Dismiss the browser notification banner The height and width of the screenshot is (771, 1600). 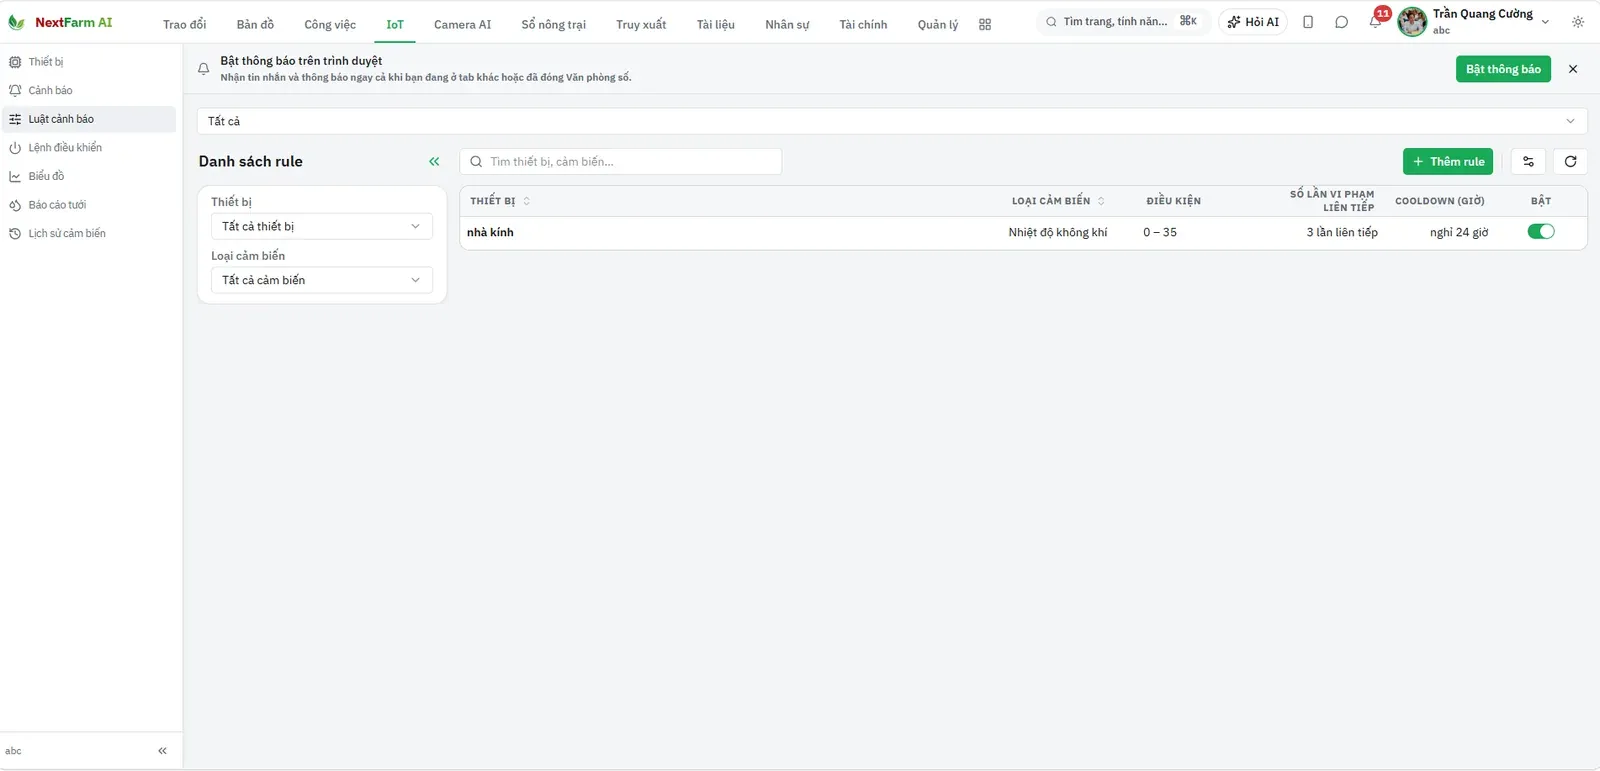[x=1573, y=69]
